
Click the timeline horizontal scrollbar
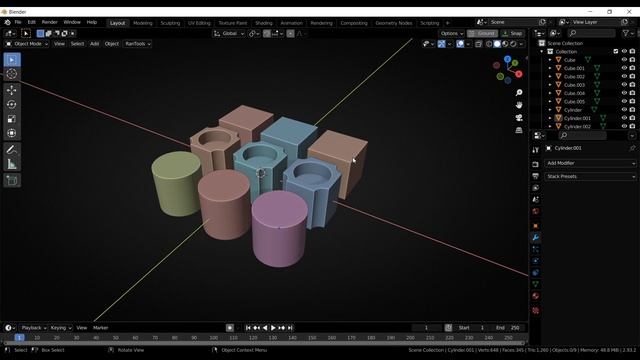(264, 343)
